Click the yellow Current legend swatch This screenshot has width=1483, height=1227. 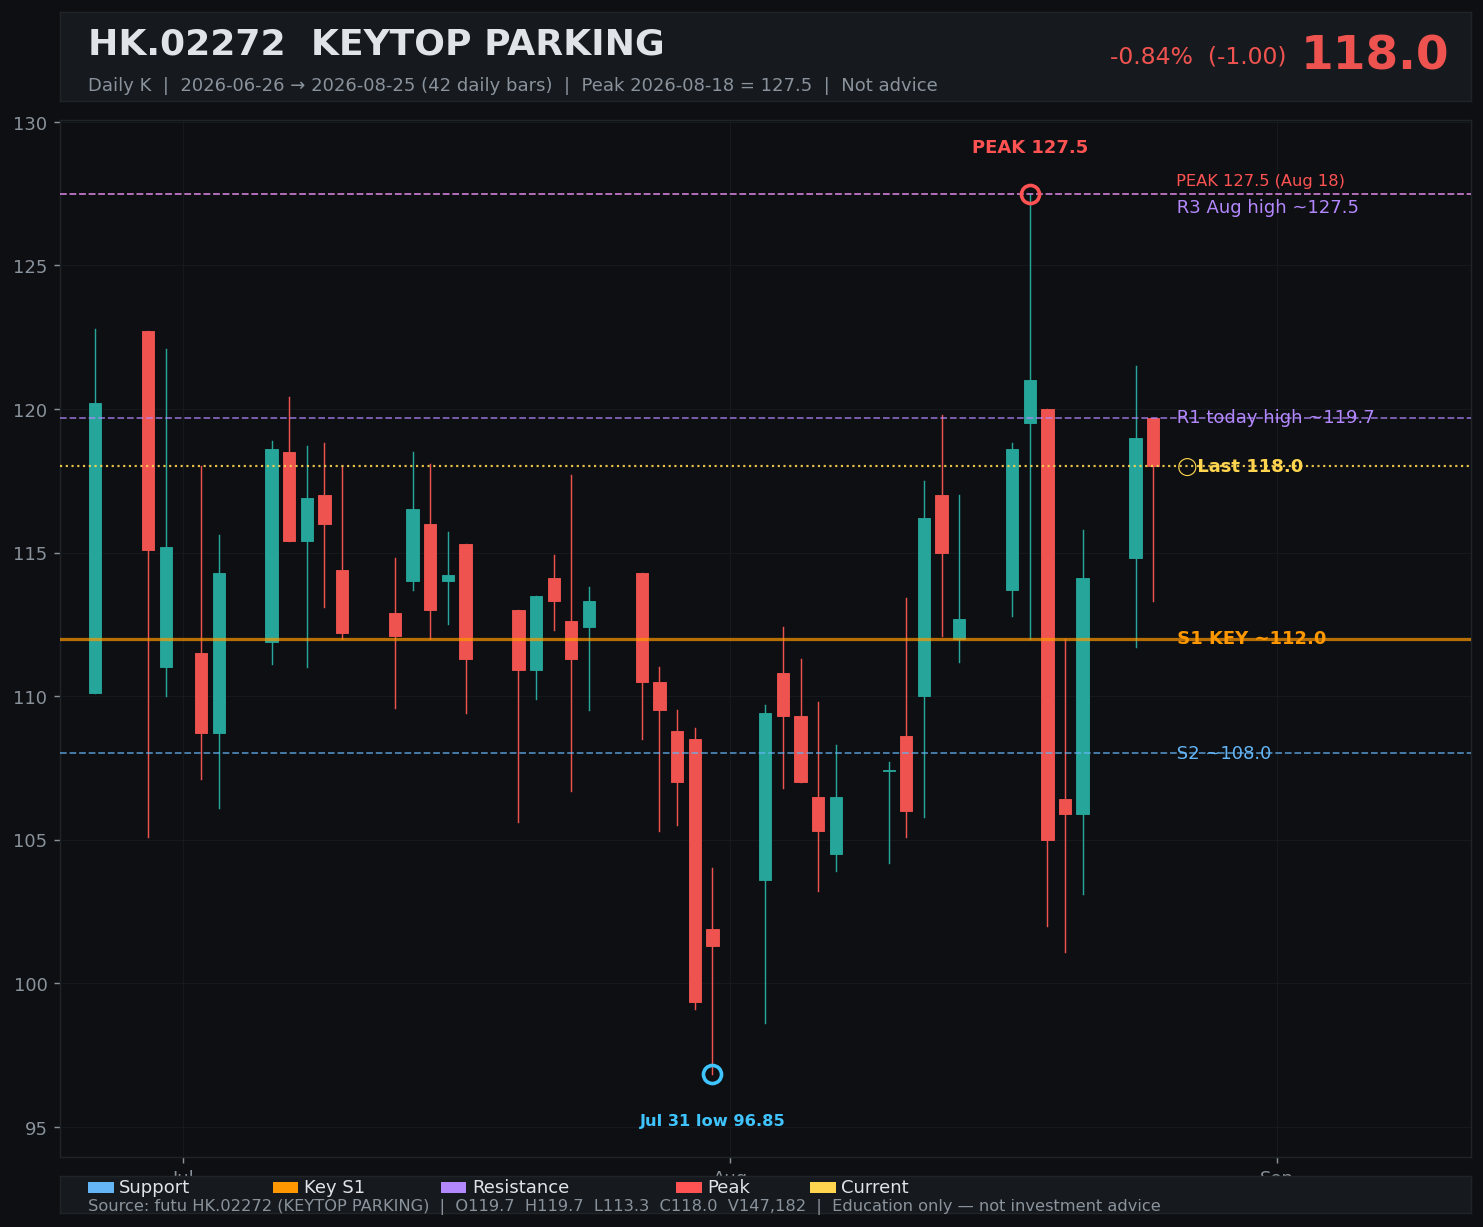click(823, 1188)
